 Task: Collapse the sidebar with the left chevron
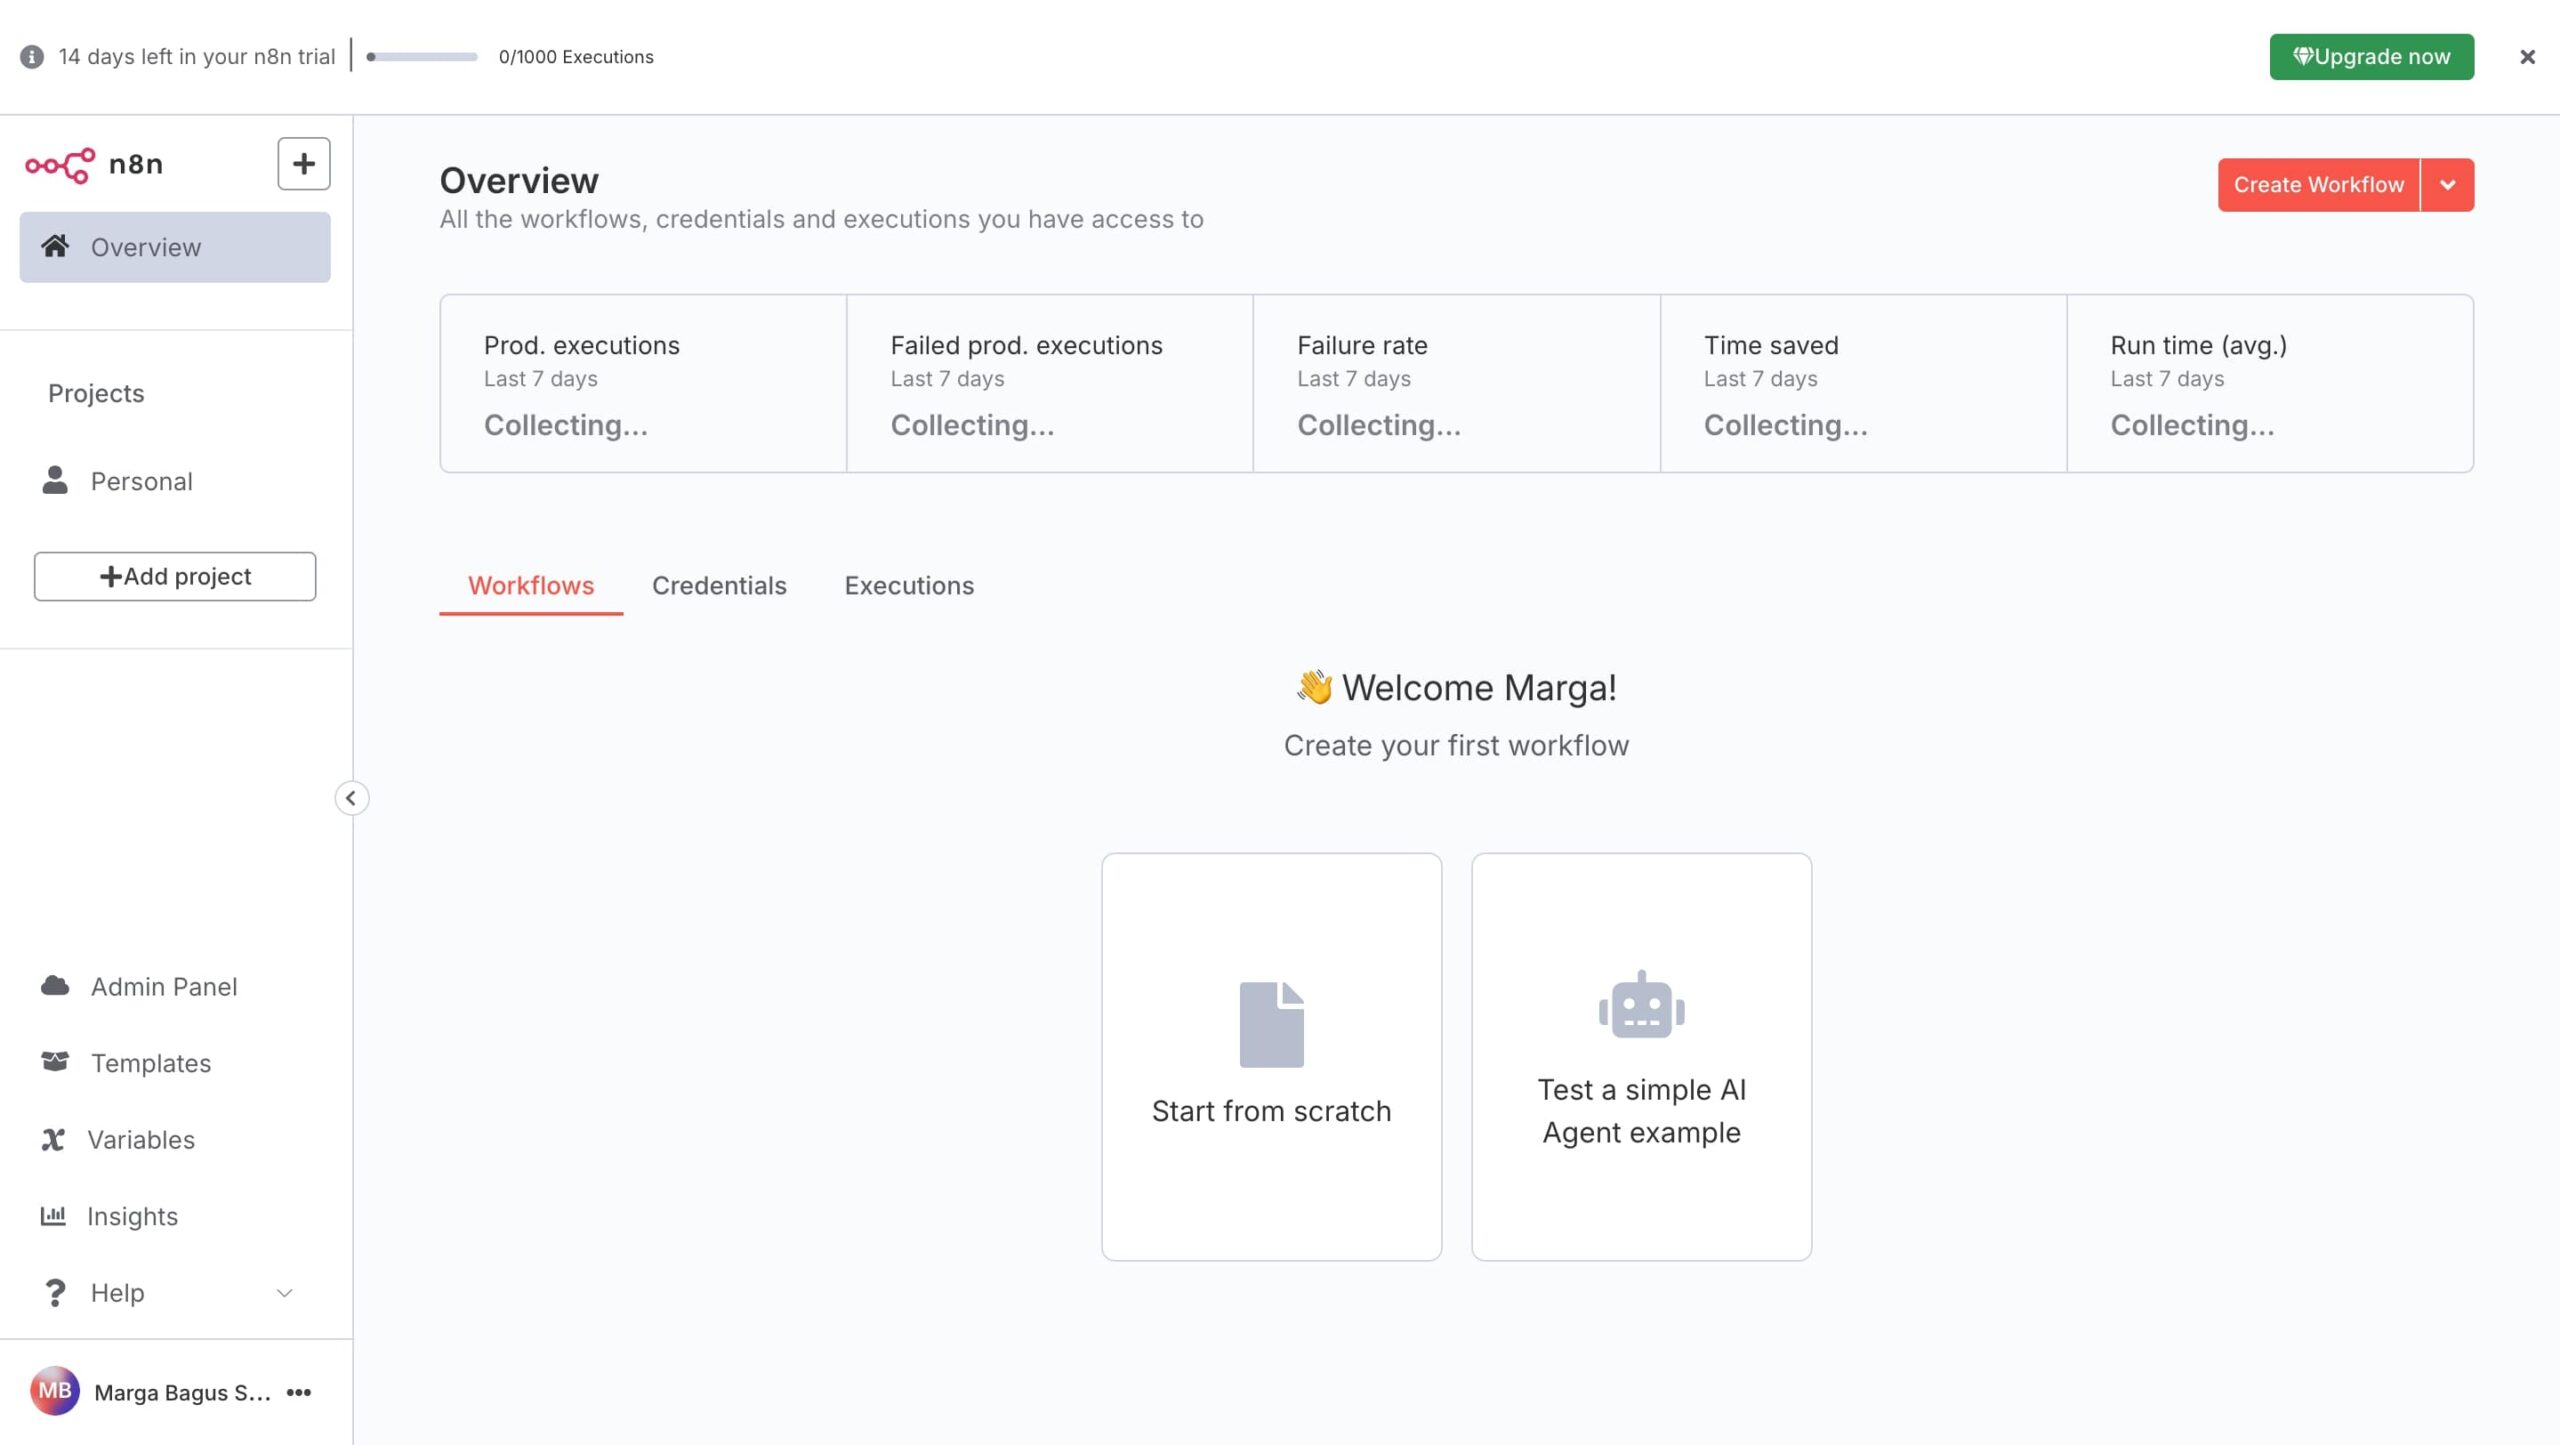352,798
